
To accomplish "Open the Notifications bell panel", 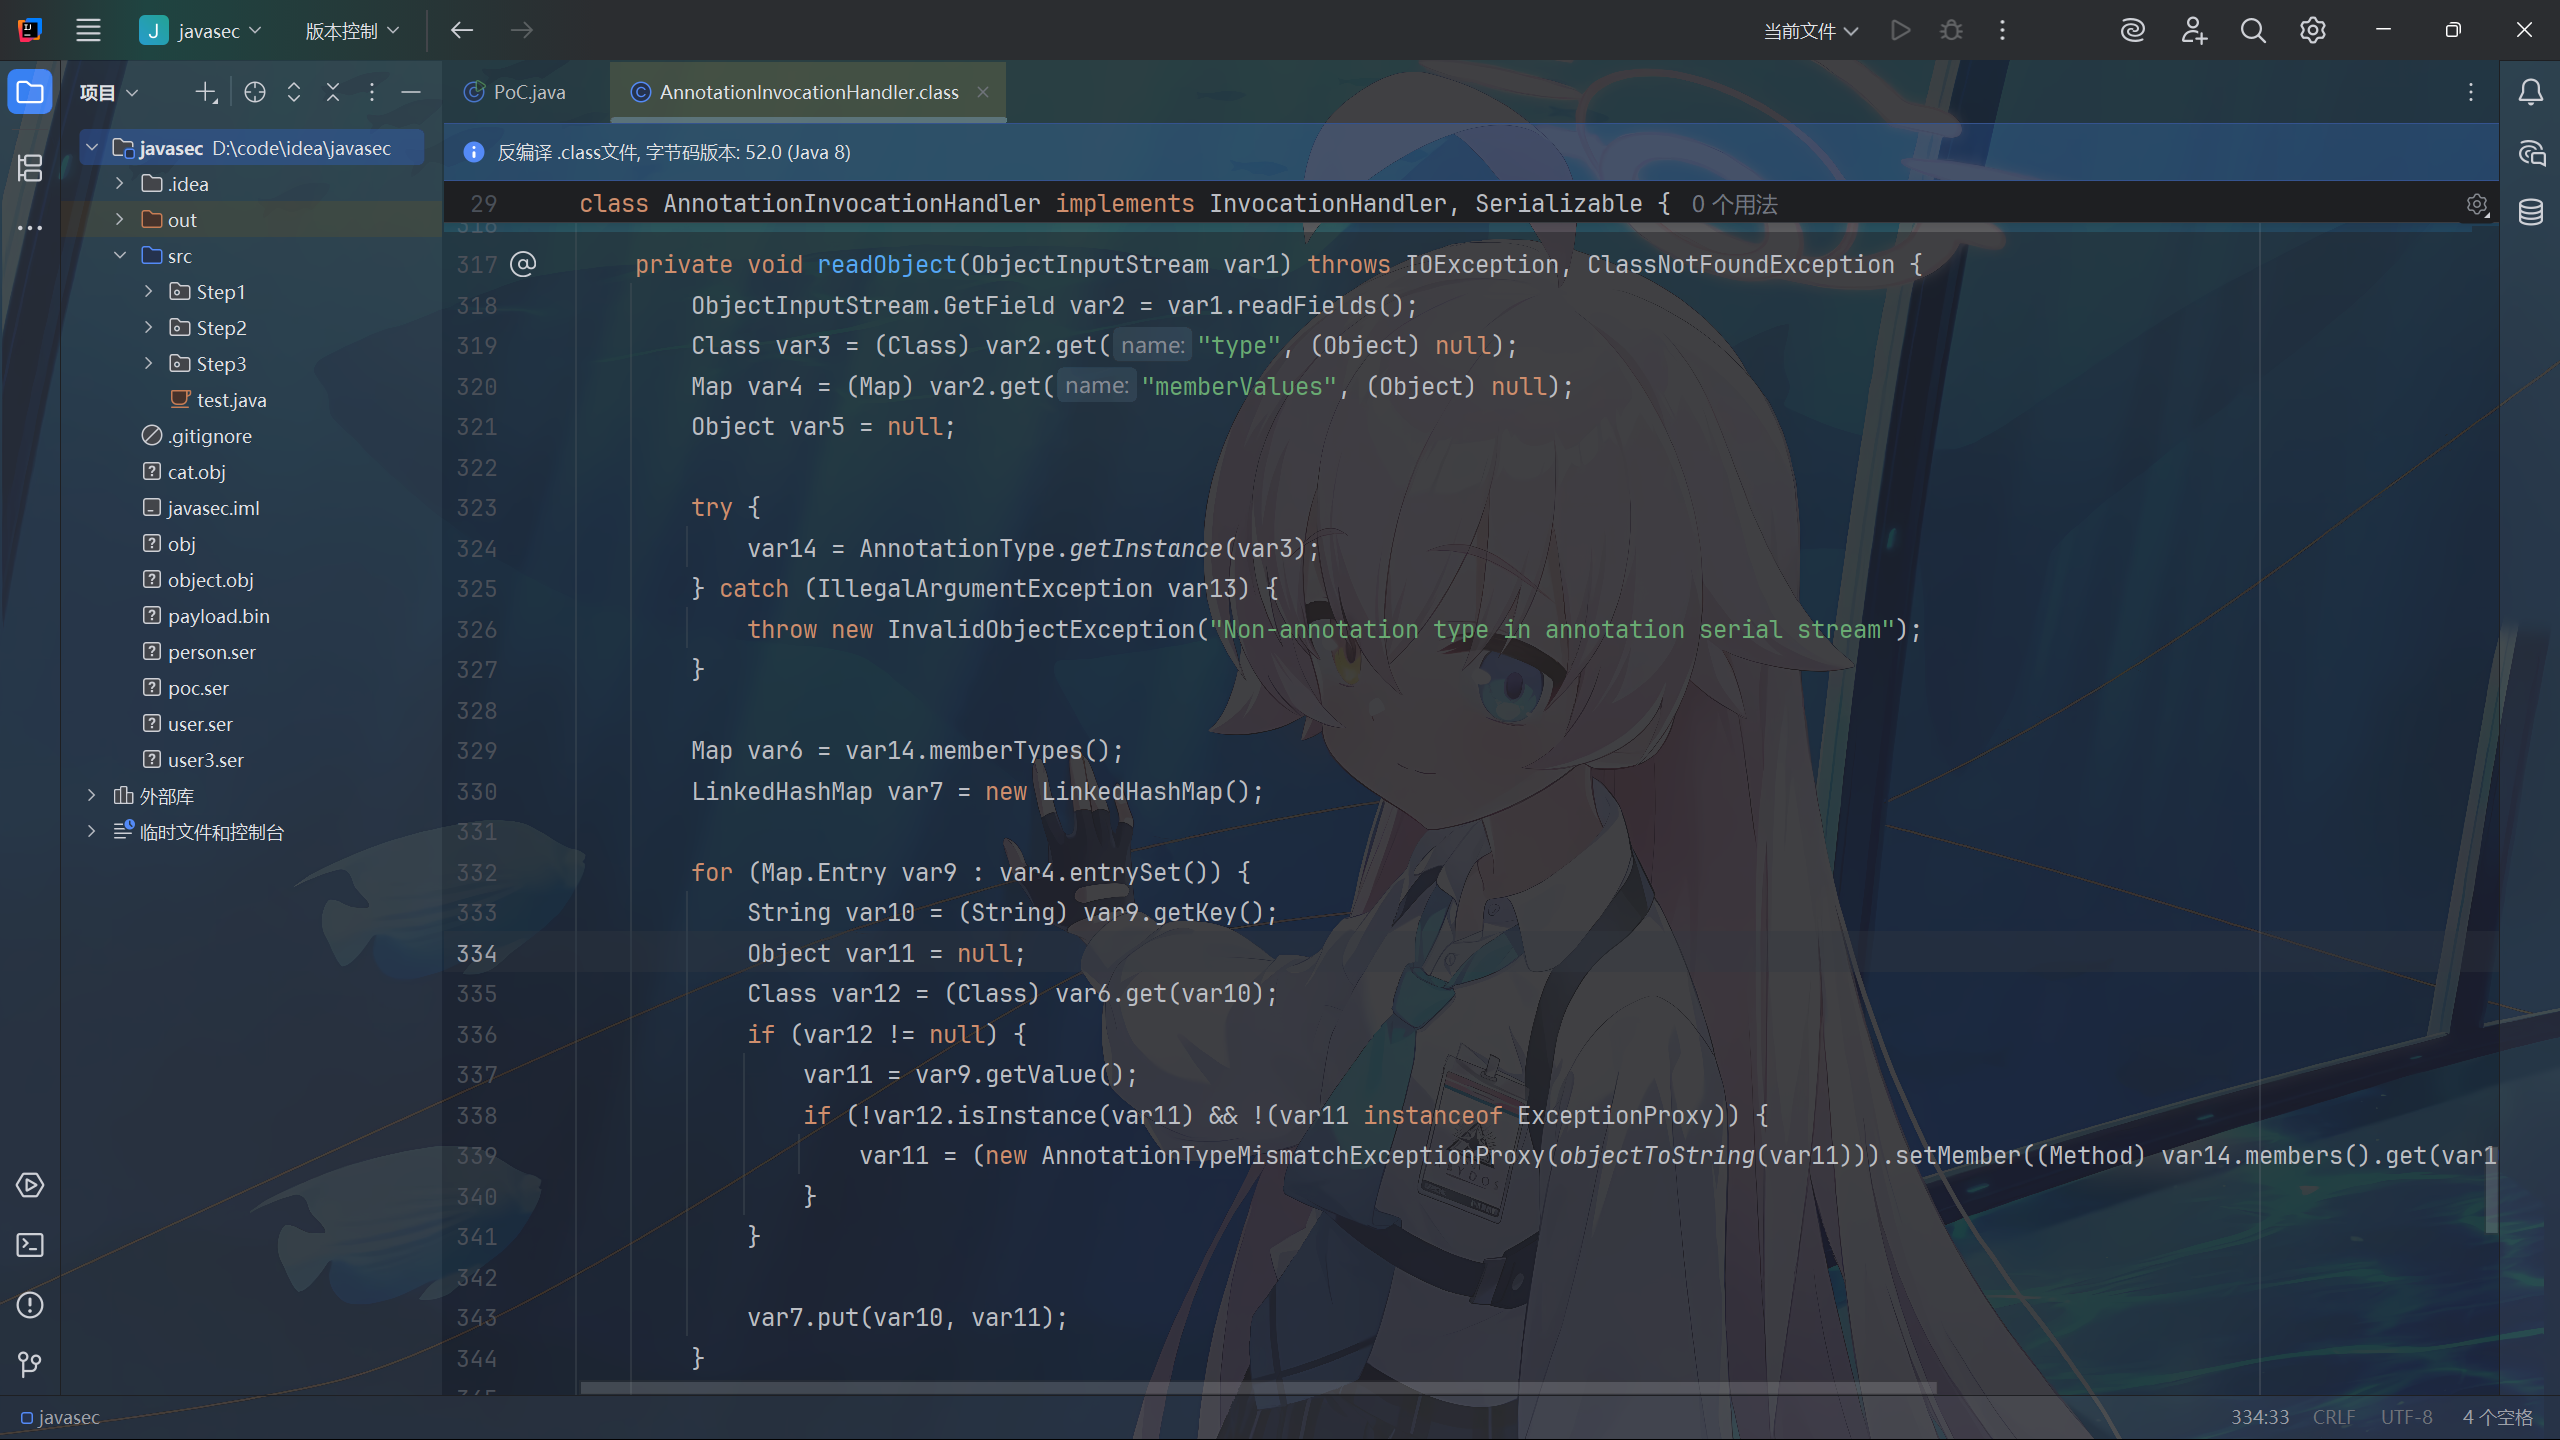I will click(x=2530, y=92).
